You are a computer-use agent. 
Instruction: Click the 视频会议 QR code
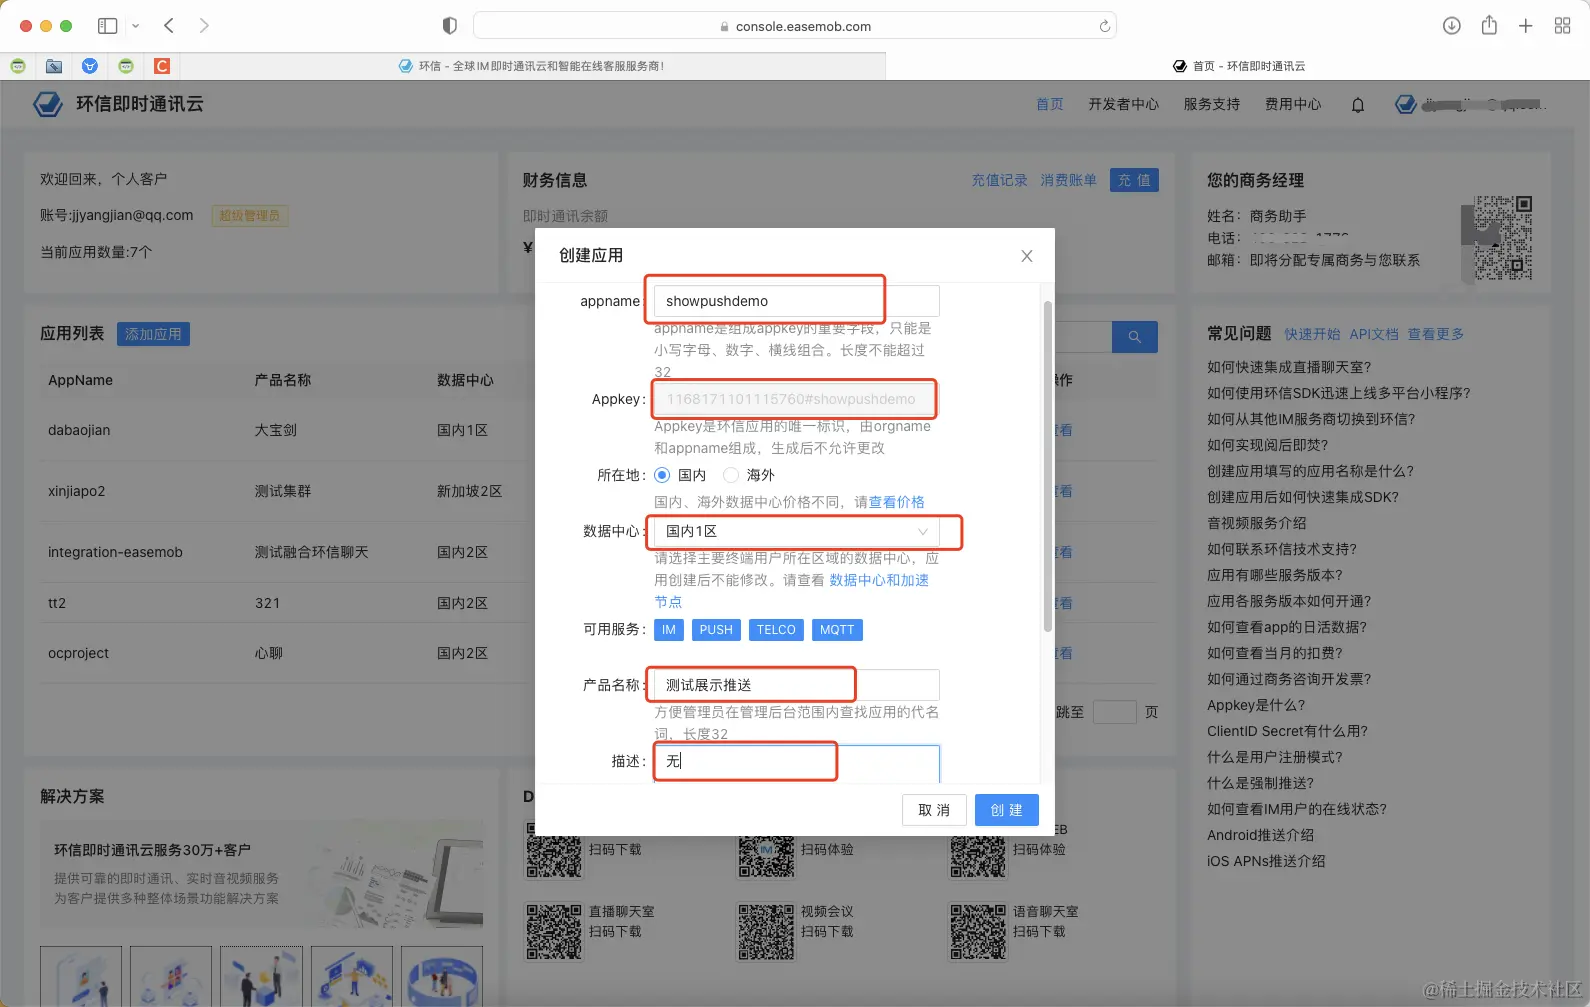(x=766, y=932)
